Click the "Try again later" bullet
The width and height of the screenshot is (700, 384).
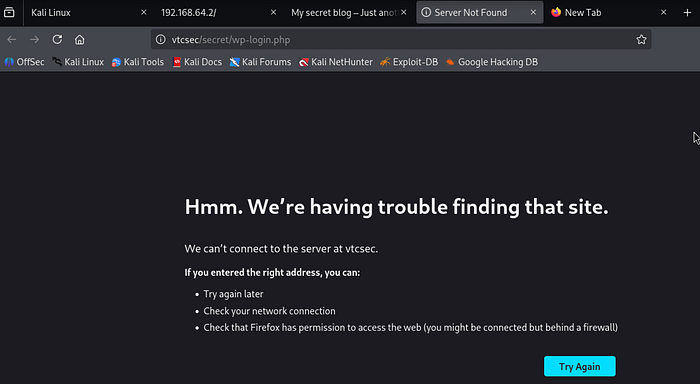click(233, 294)
